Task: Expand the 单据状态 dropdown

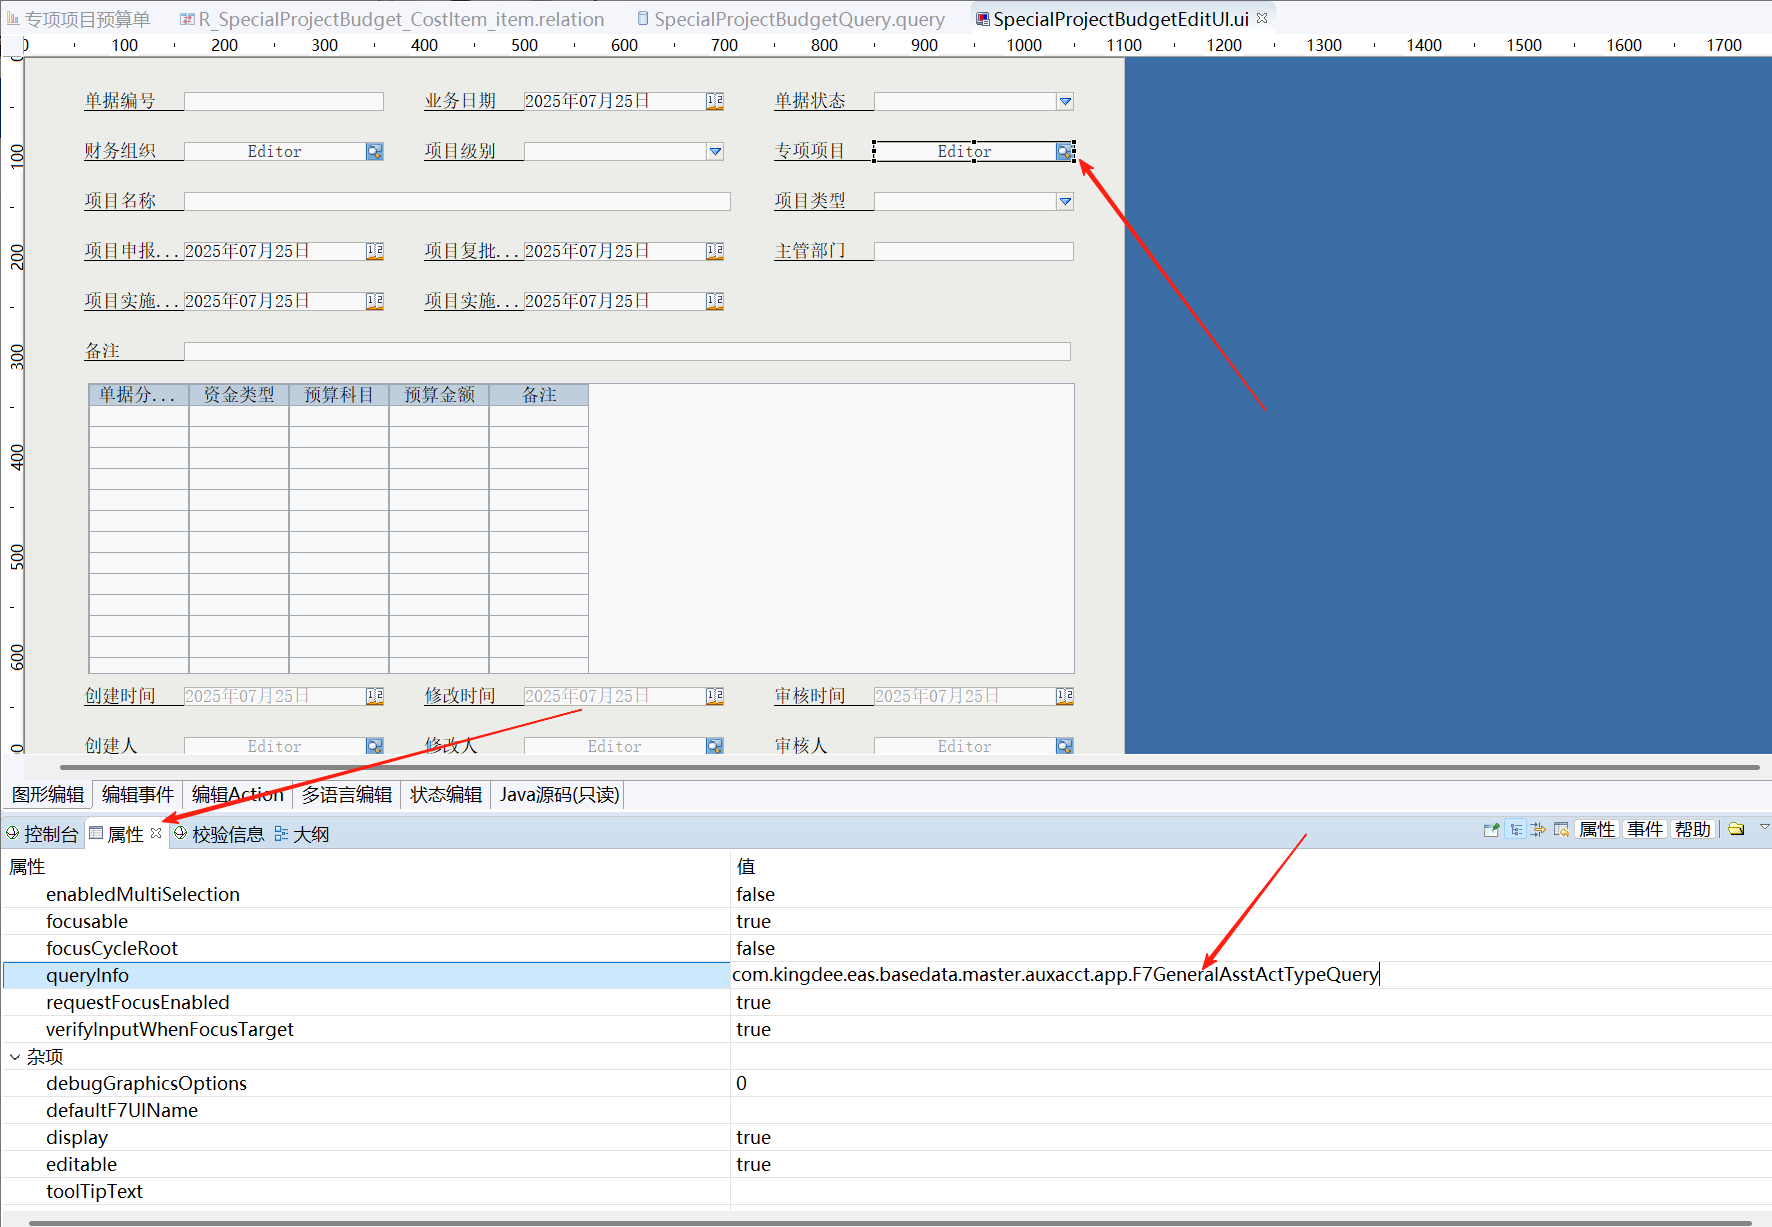Action: pyautogui.click(x=1065, y=101)
